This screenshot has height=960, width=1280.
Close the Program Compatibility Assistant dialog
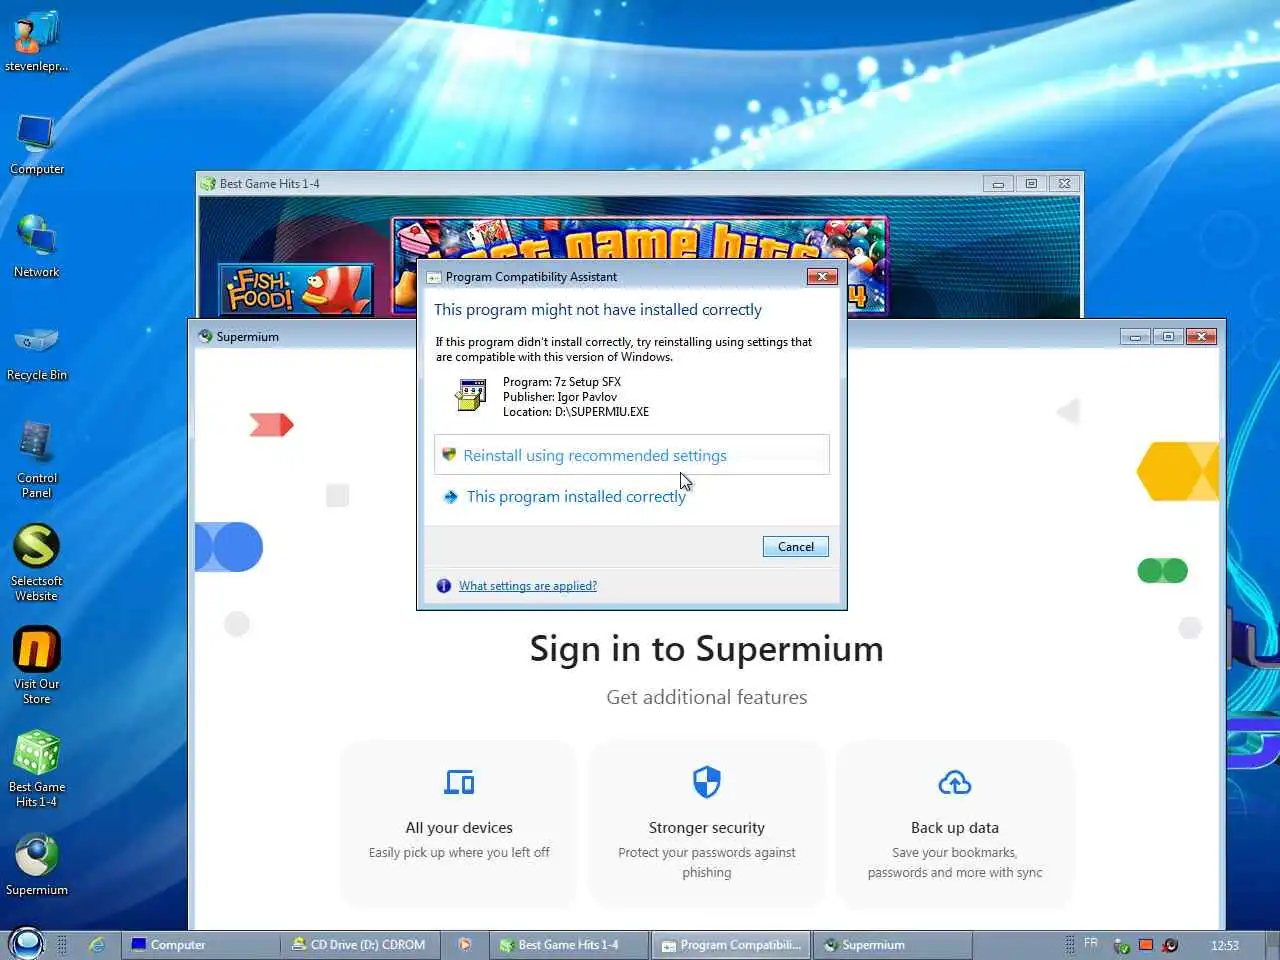[822, 277]
